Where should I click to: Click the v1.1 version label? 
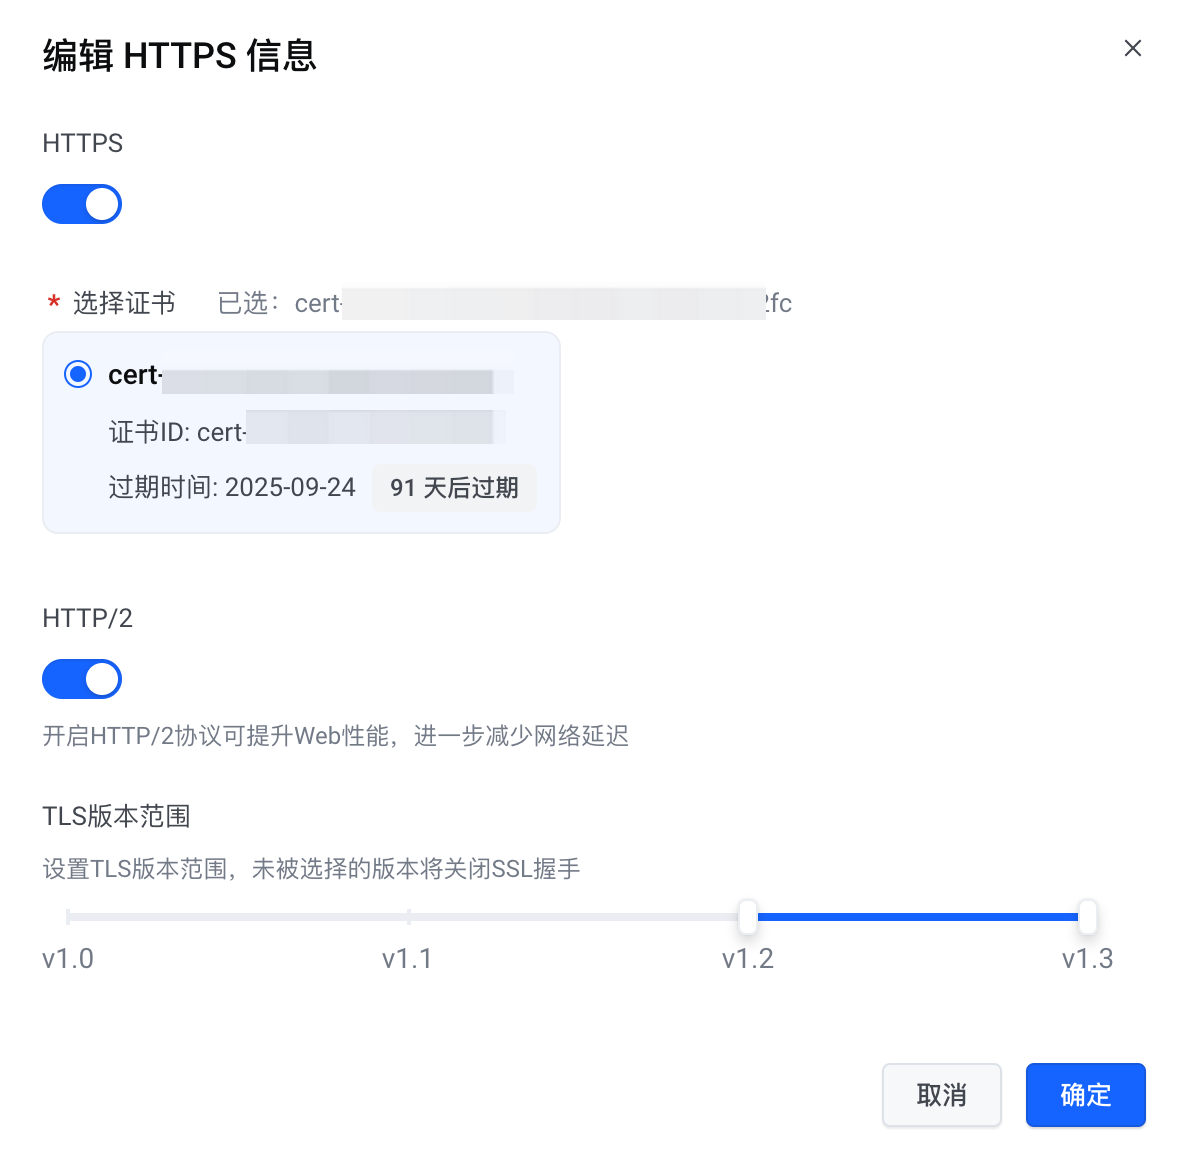tap(407, 959)
